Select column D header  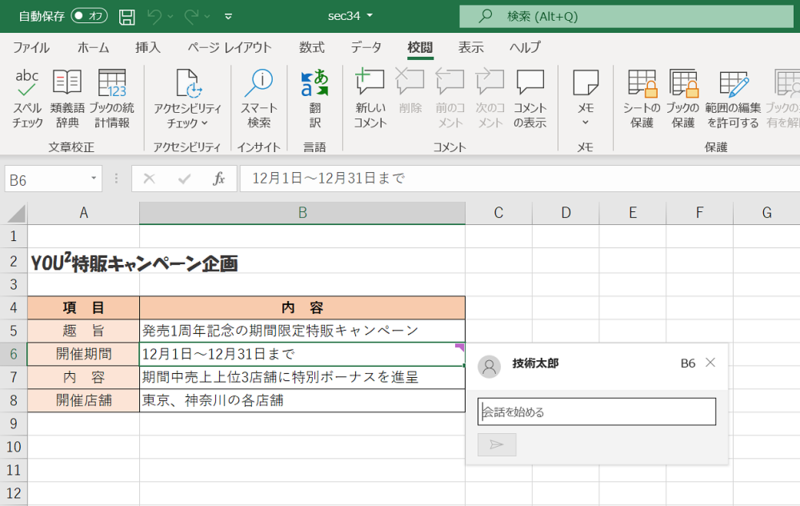point(566,213)
